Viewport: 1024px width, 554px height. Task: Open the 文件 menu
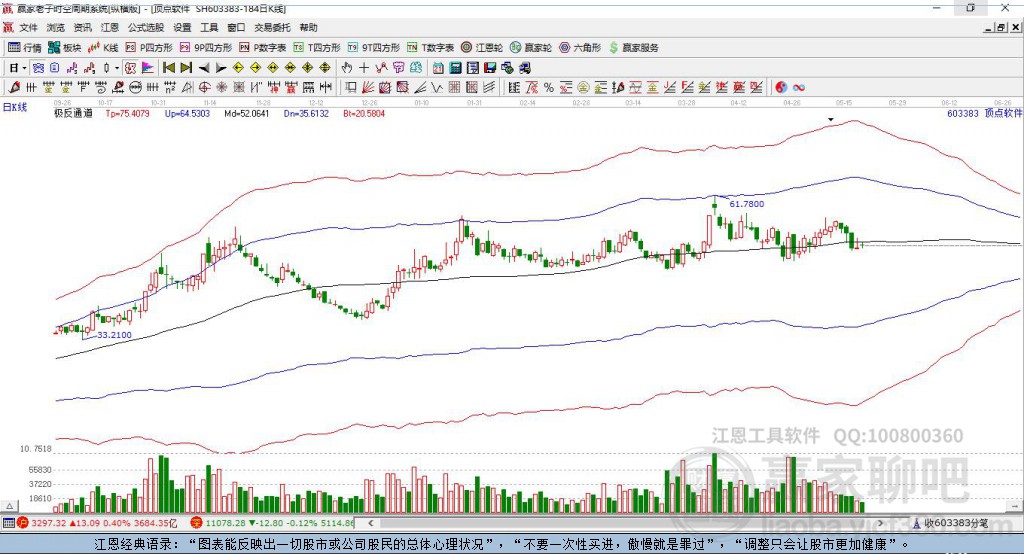click(28, 27)
